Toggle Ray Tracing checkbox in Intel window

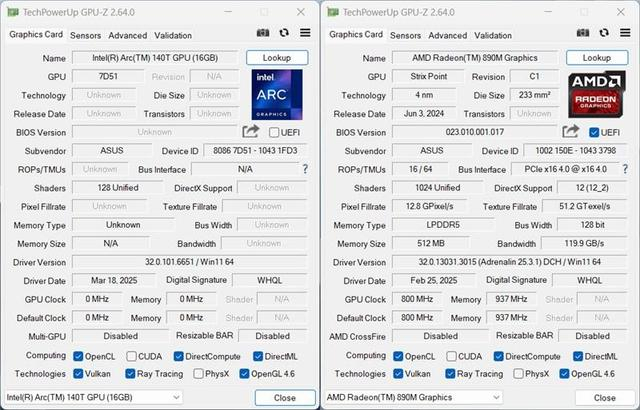click(x=130, y=373)
